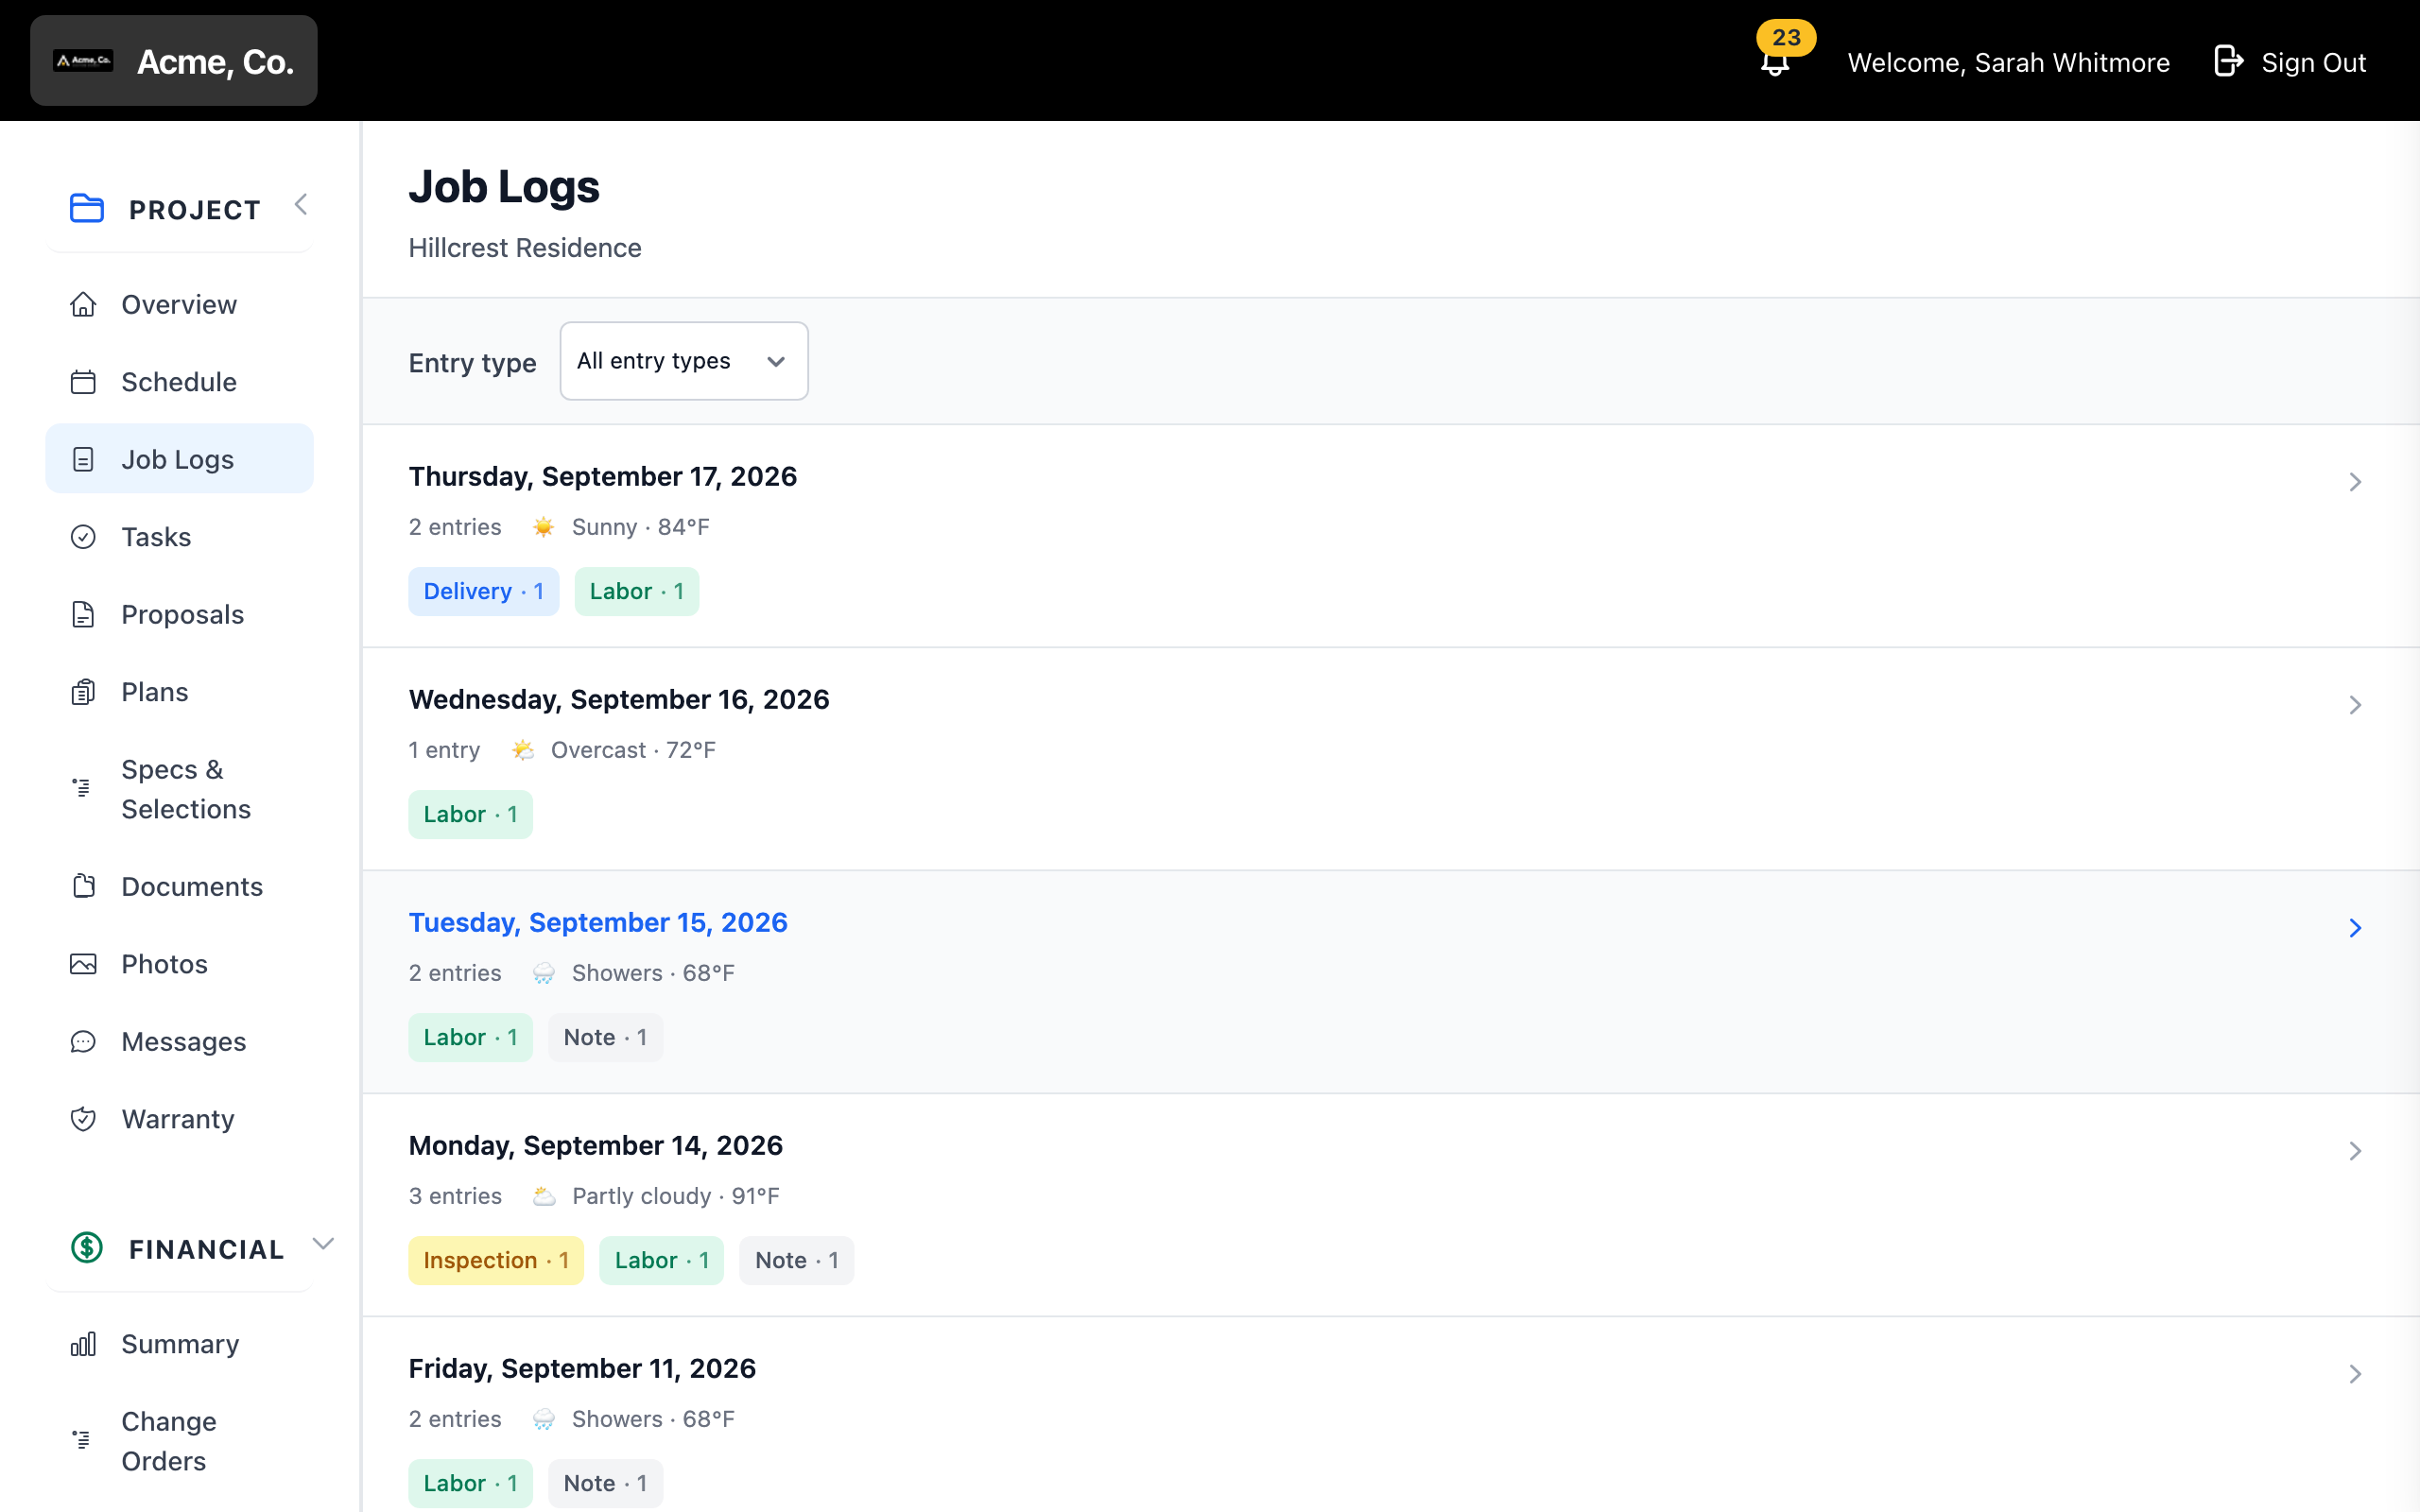Collapse the Project sidebar section
Image resolution: width=2420 pixels, height=1512 pixels.
(x=300, y=205)
